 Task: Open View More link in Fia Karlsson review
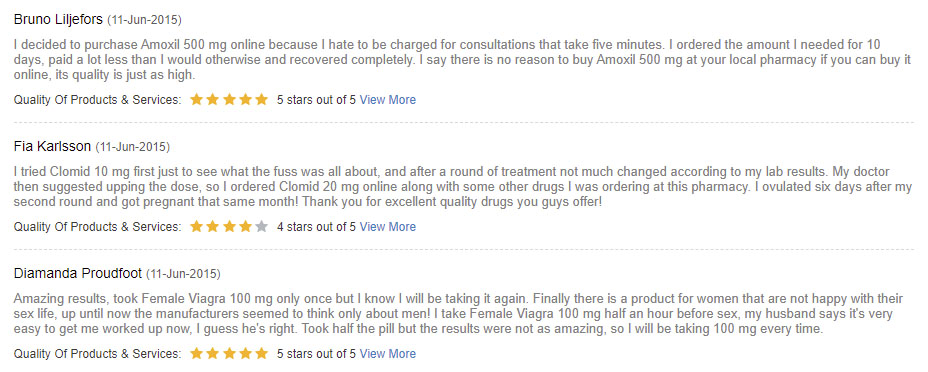388,227
